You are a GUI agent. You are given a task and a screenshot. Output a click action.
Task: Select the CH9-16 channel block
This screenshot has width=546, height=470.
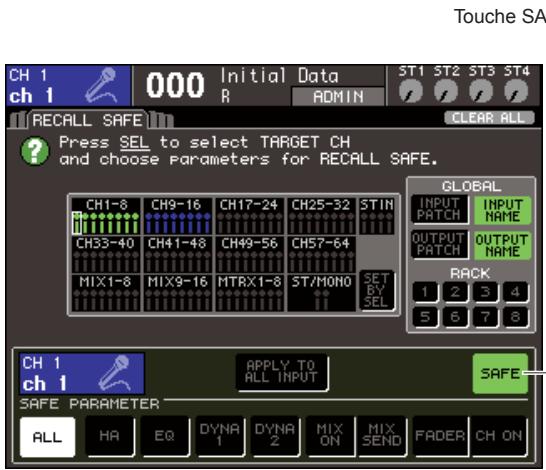tap(178, 216)
